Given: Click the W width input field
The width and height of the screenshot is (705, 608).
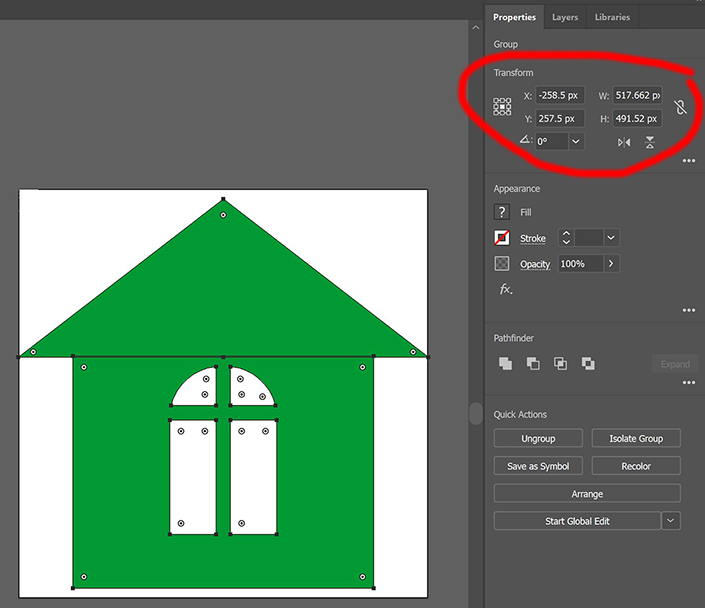Looking at the screenshot, I should [637, 96].
